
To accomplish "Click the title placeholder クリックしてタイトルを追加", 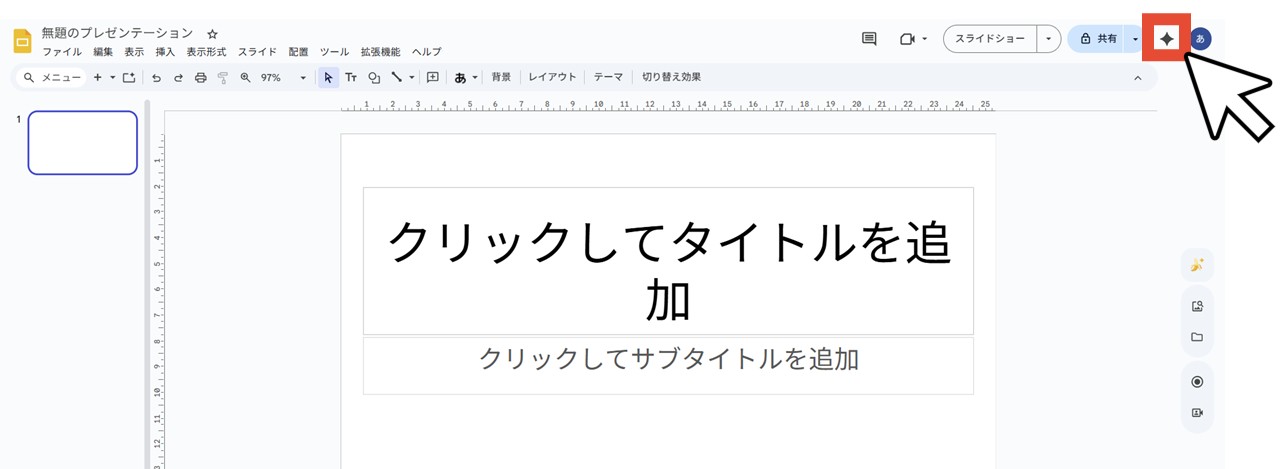I will (668, 261).
